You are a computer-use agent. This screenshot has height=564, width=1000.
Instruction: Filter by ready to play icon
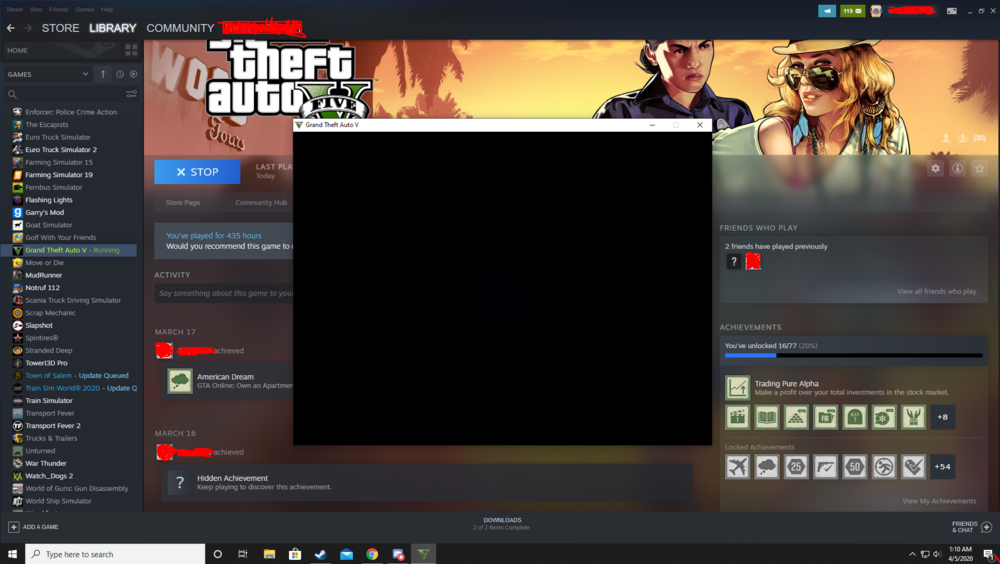pyautogui.click(x=133, y=74)
